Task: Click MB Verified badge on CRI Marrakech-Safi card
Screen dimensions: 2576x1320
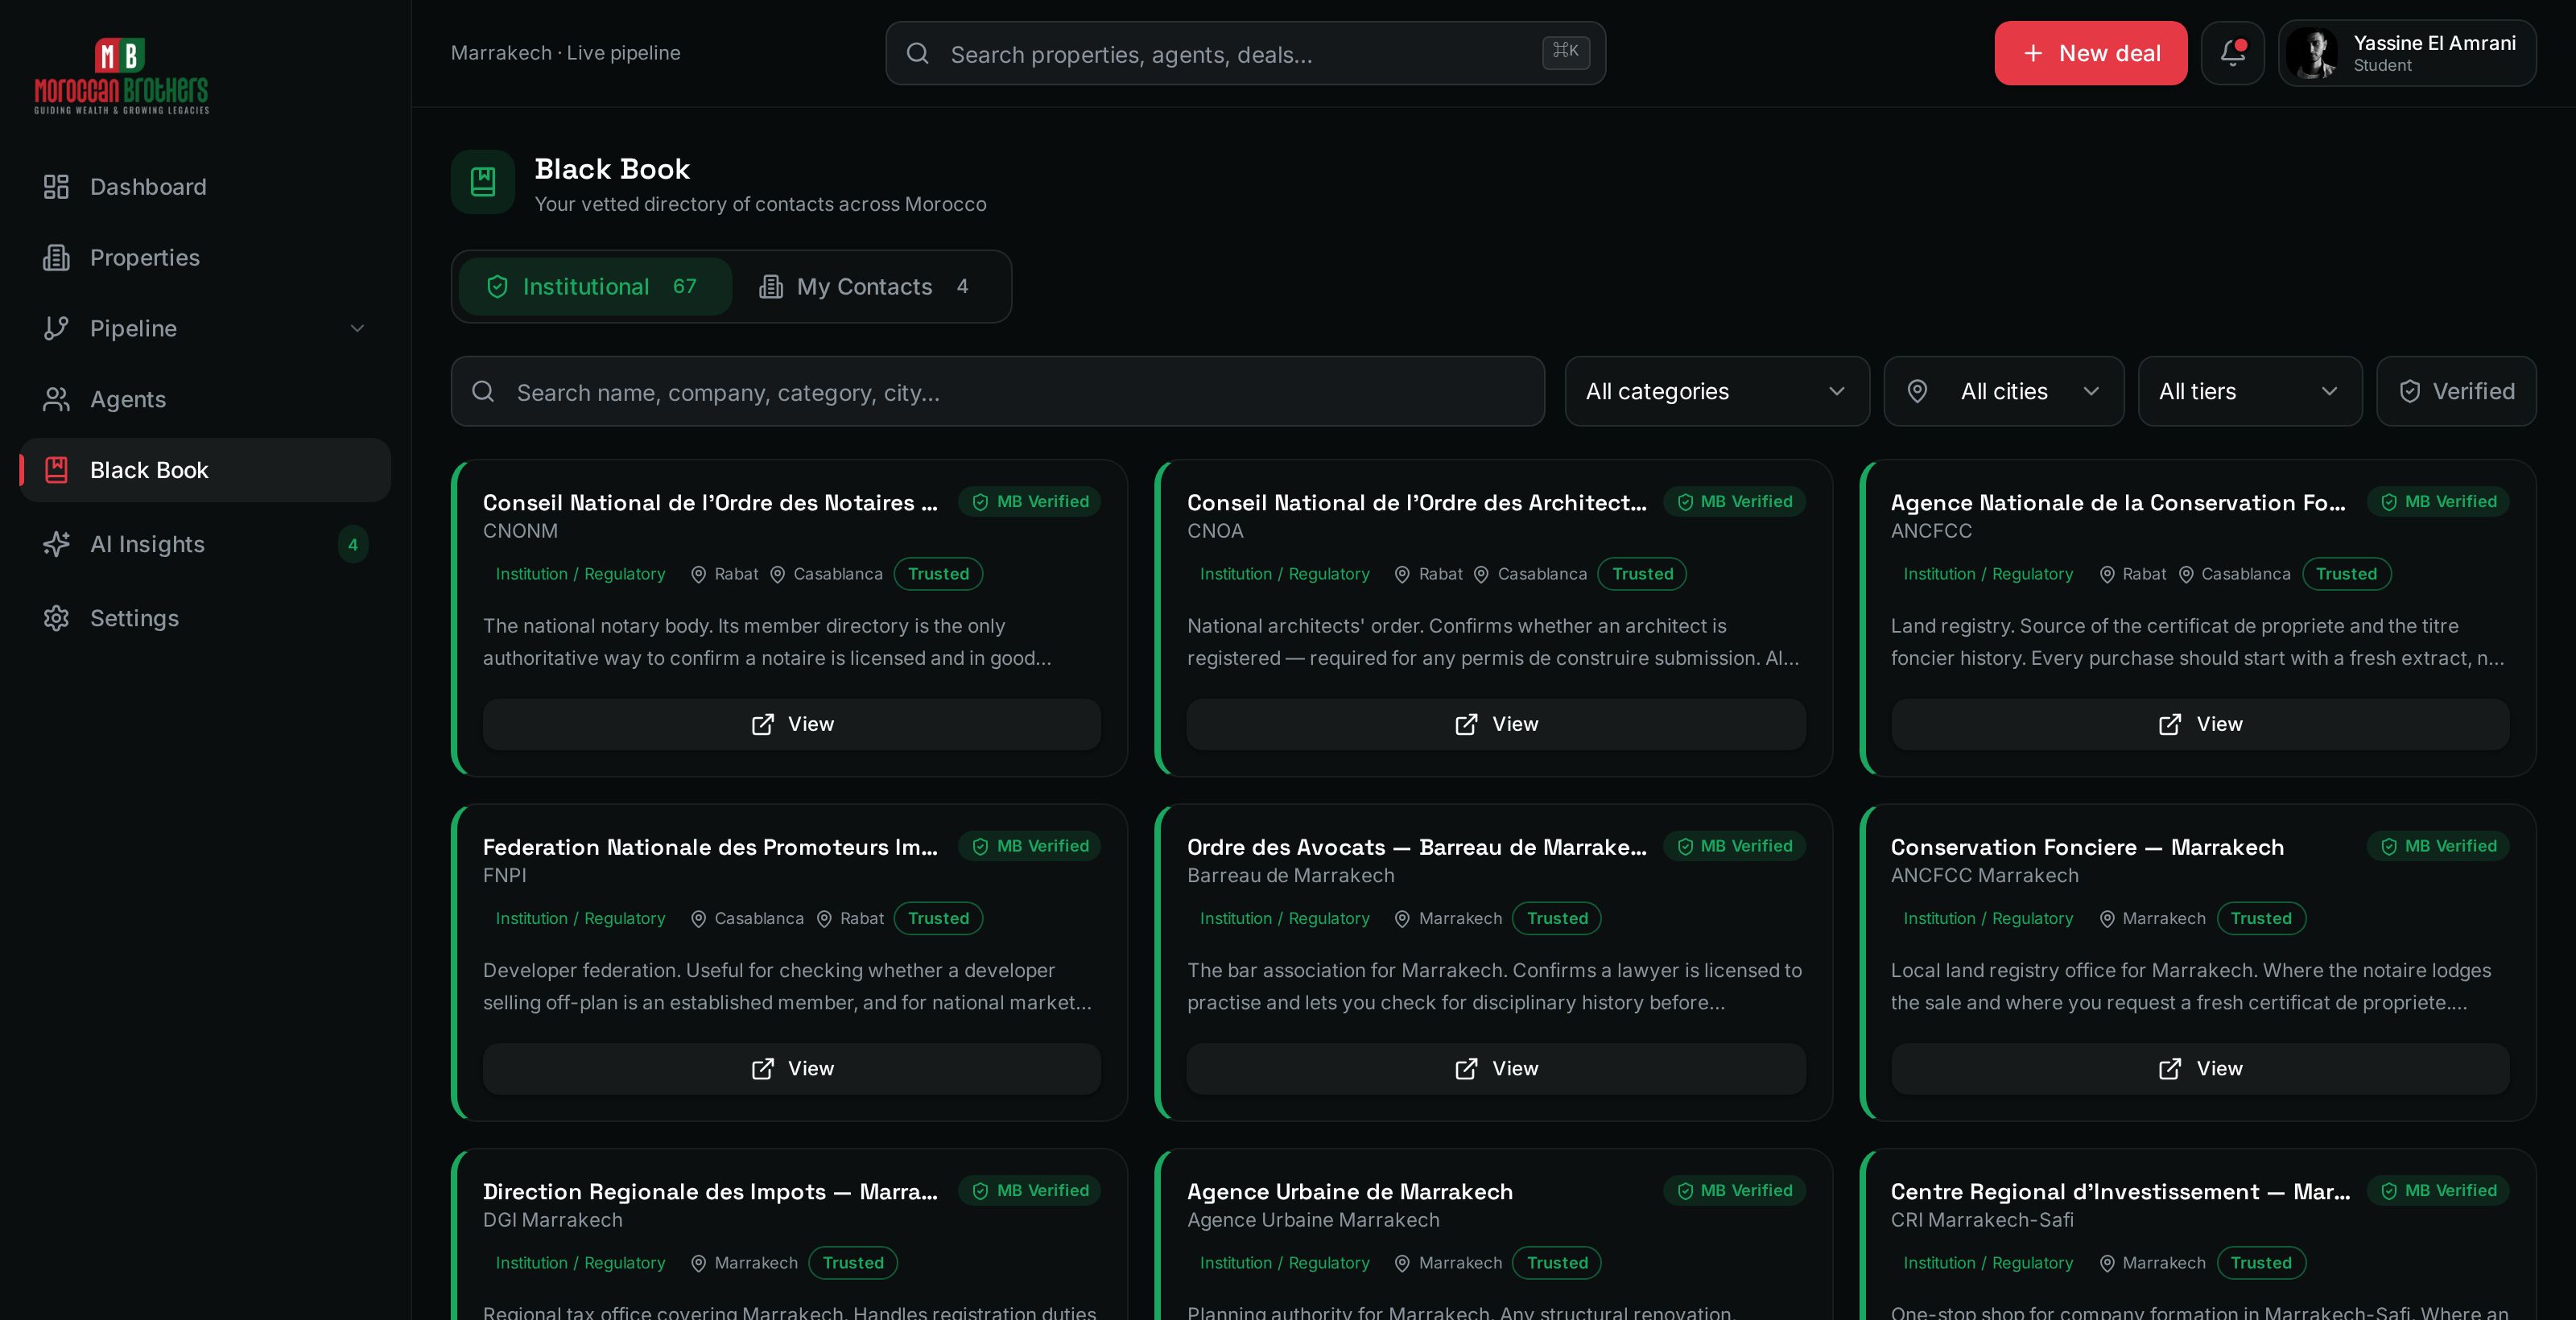Action: [x=2438, y=1191]
